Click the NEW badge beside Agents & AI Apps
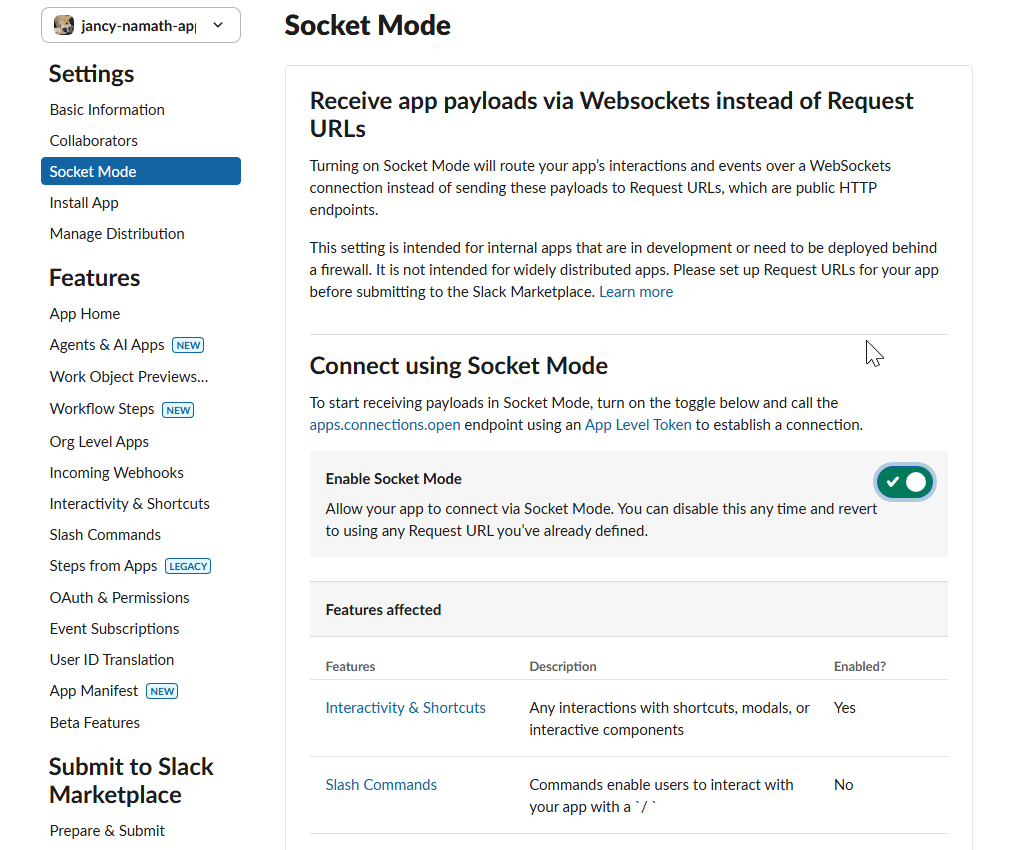 click(188, 345)
